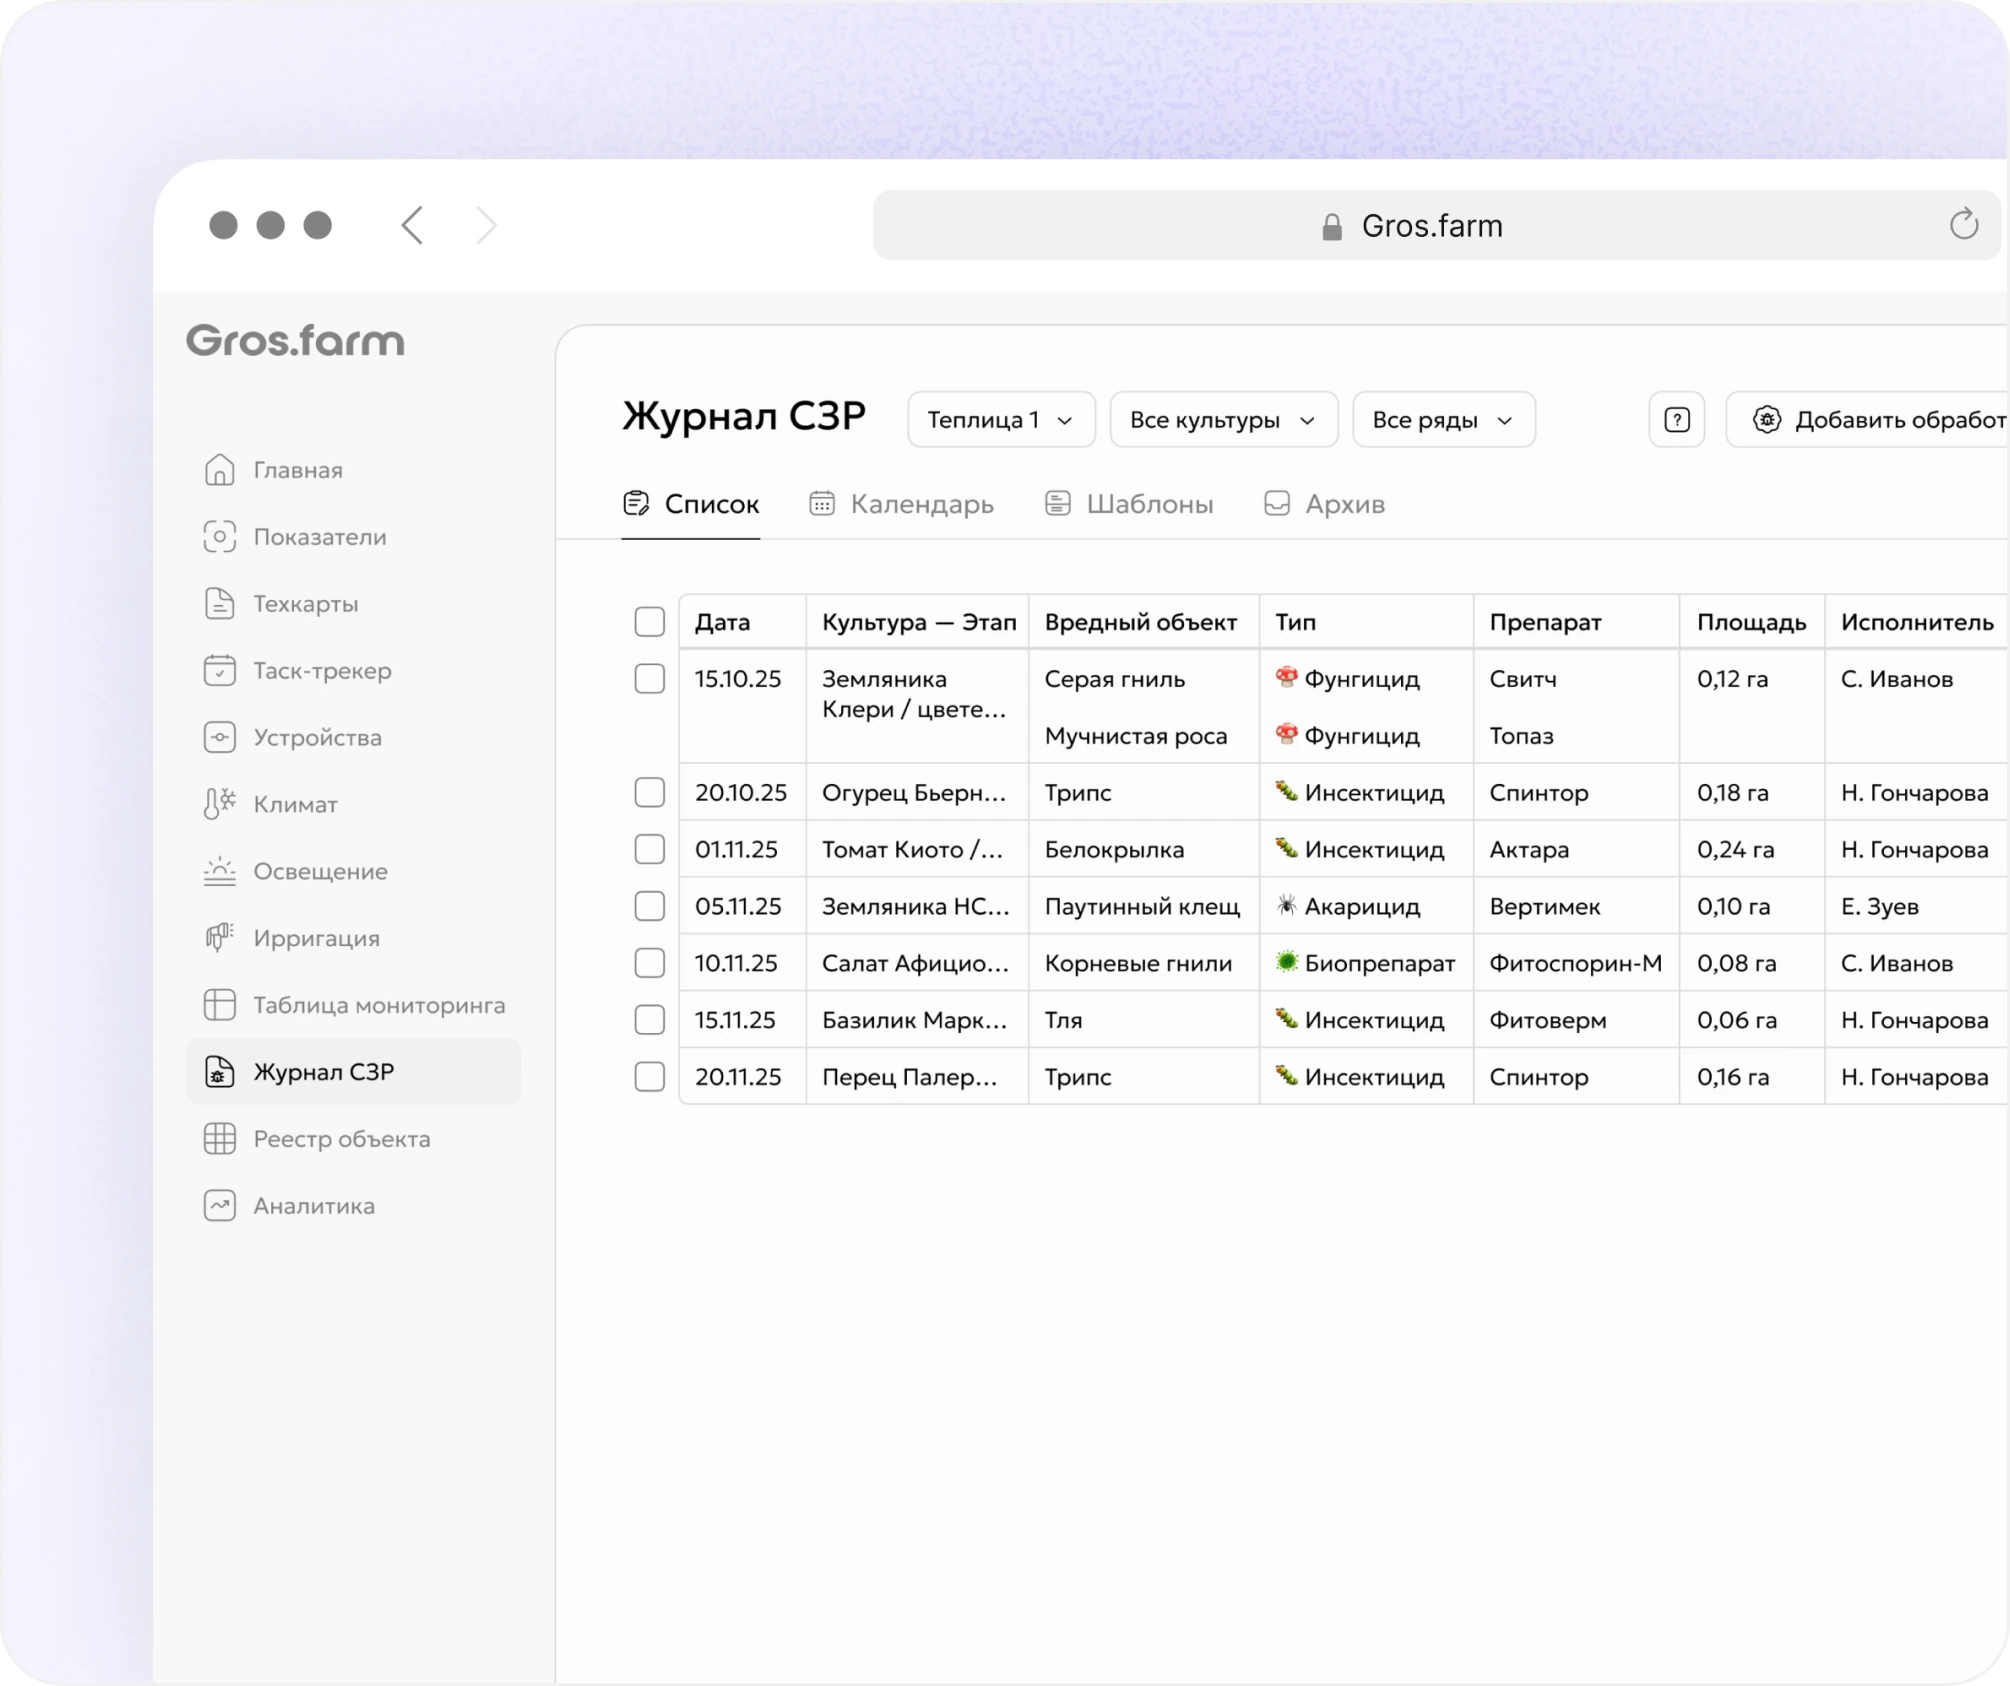The image size is (2010, 1686).
Task: Click spider icon beside Акарицид
Action: [1287, 906]
